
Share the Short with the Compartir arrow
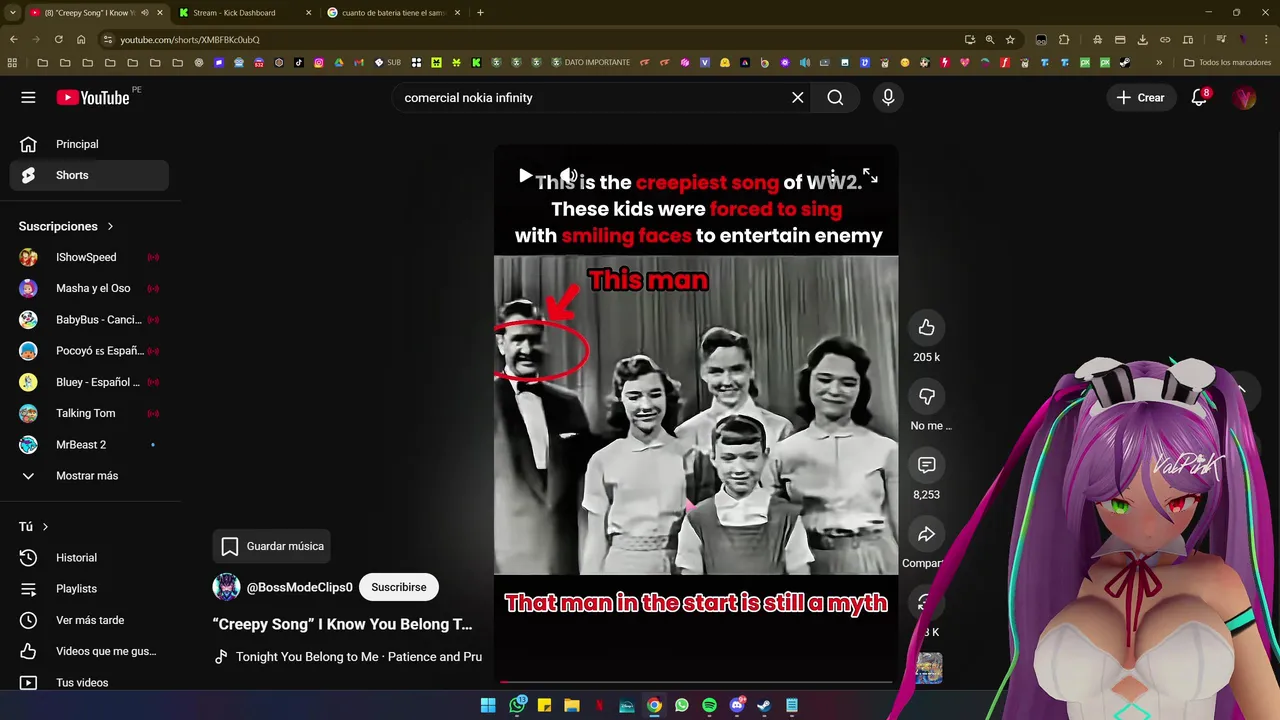927,534
